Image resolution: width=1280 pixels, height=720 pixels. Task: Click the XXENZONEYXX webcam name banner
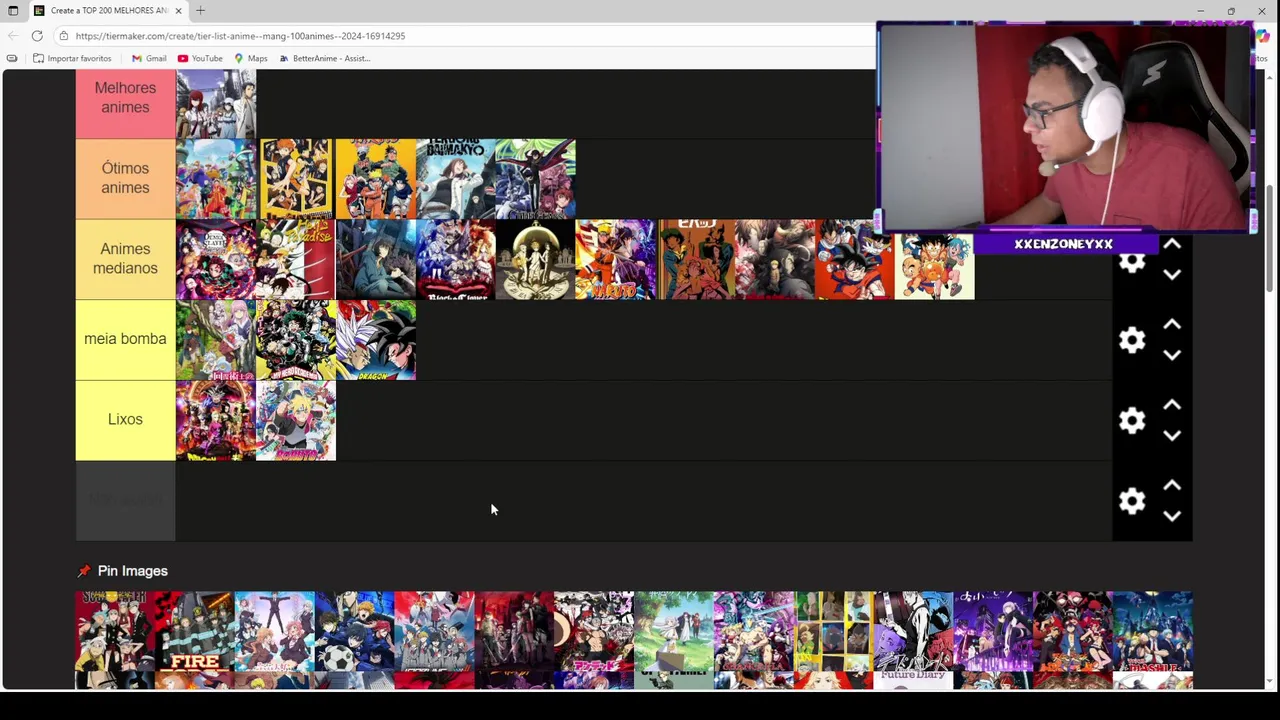point(1063,244)
